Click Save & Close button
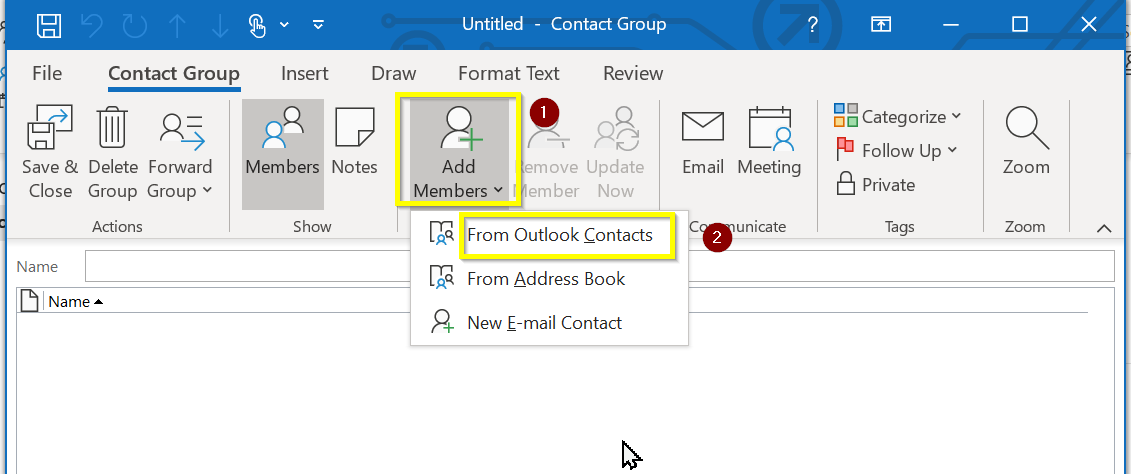This screenshot has width=1131, height=474. (50, 153)
